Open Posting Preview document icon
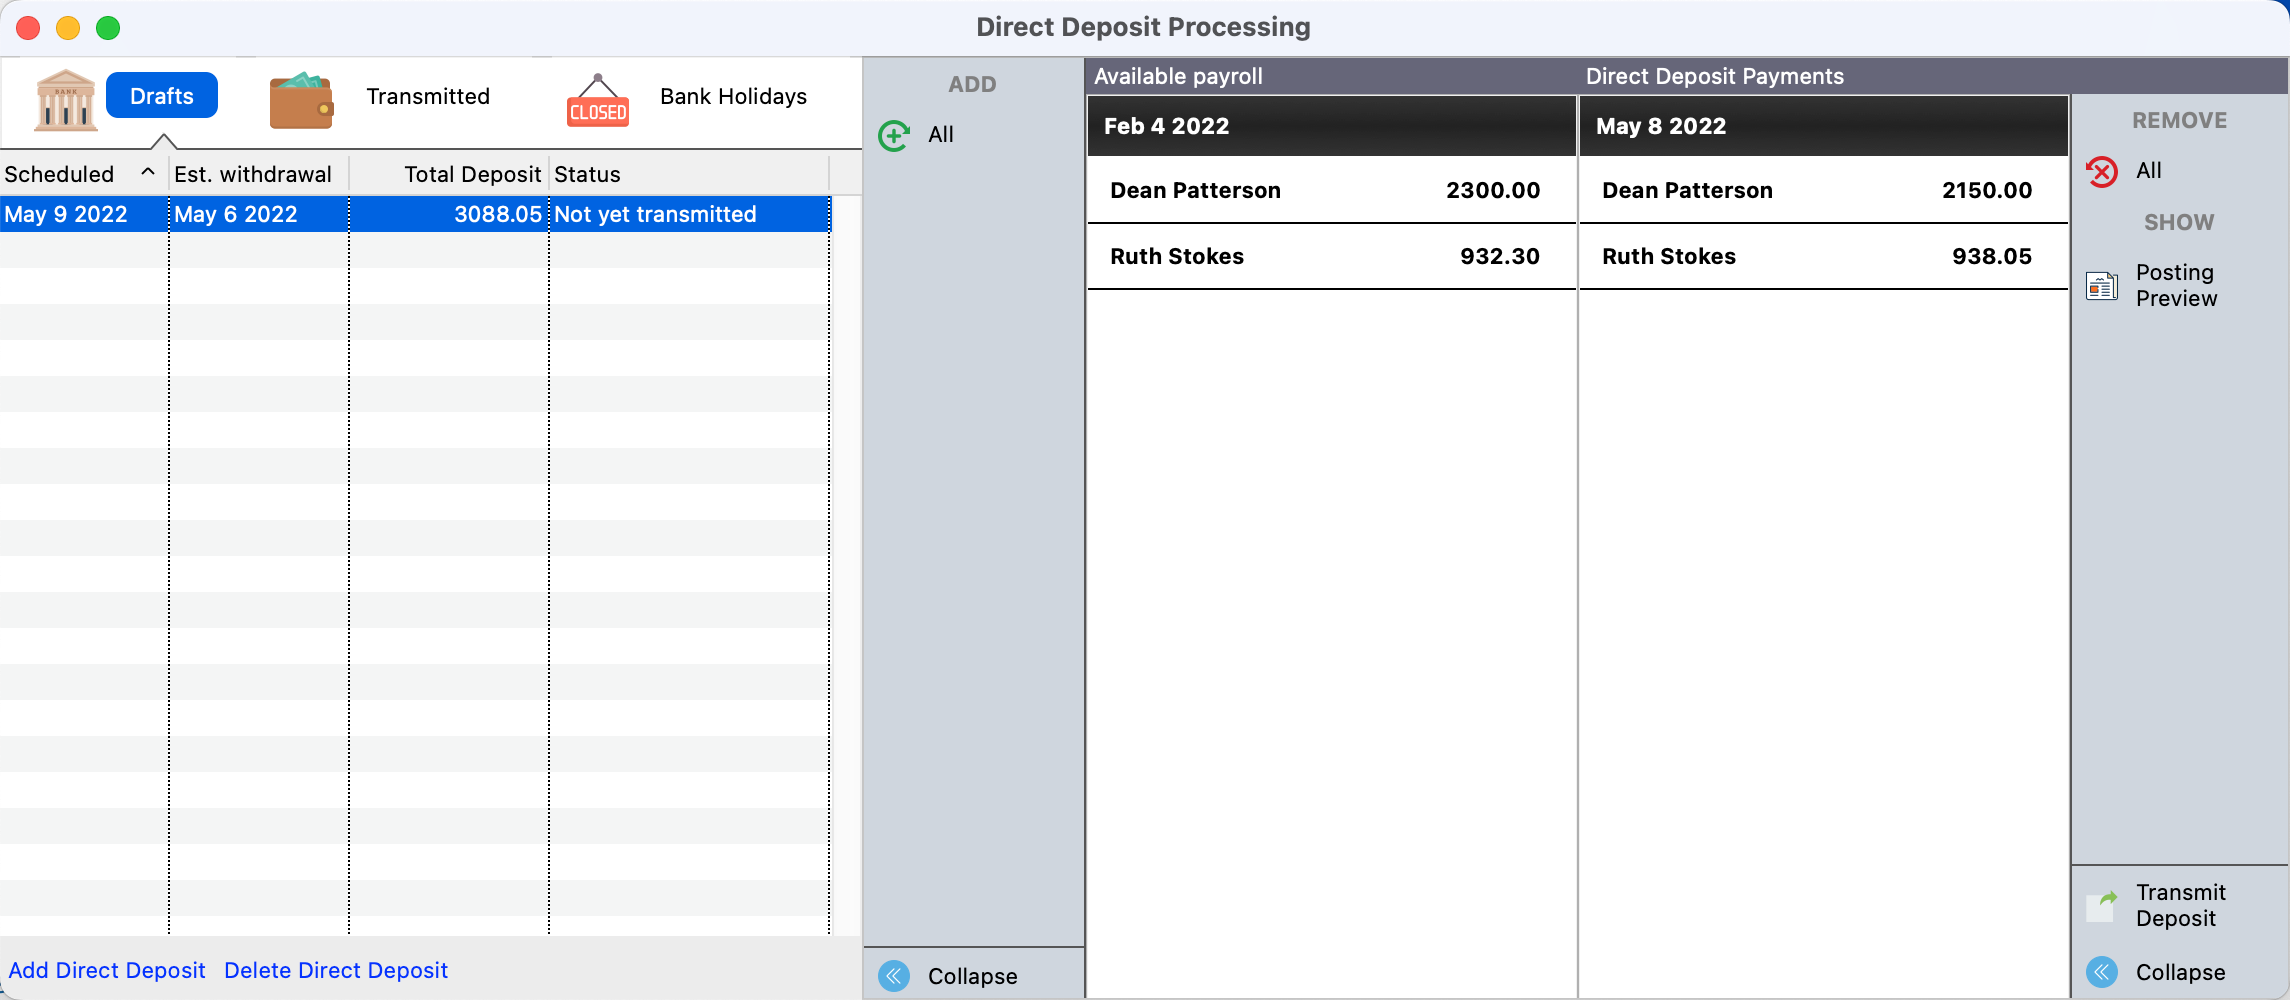This screenshot has width=2290, height=1000. tap(2102, 286)
